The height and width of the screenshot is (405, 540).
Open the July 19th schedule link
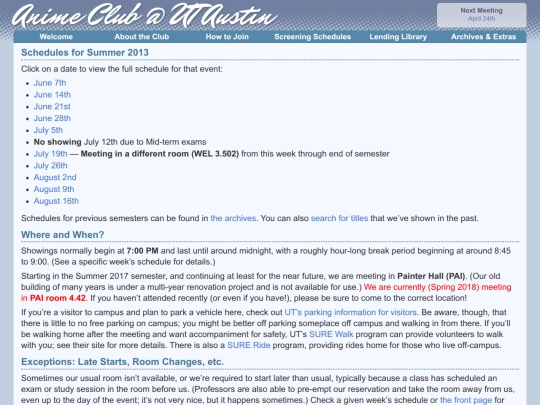pyautogui.click(x=51, y=154)
